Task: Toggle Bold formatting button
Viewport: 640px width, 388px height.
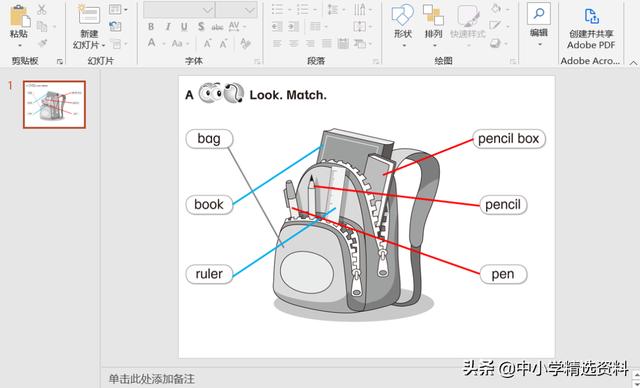Action: tap(151, 27)
